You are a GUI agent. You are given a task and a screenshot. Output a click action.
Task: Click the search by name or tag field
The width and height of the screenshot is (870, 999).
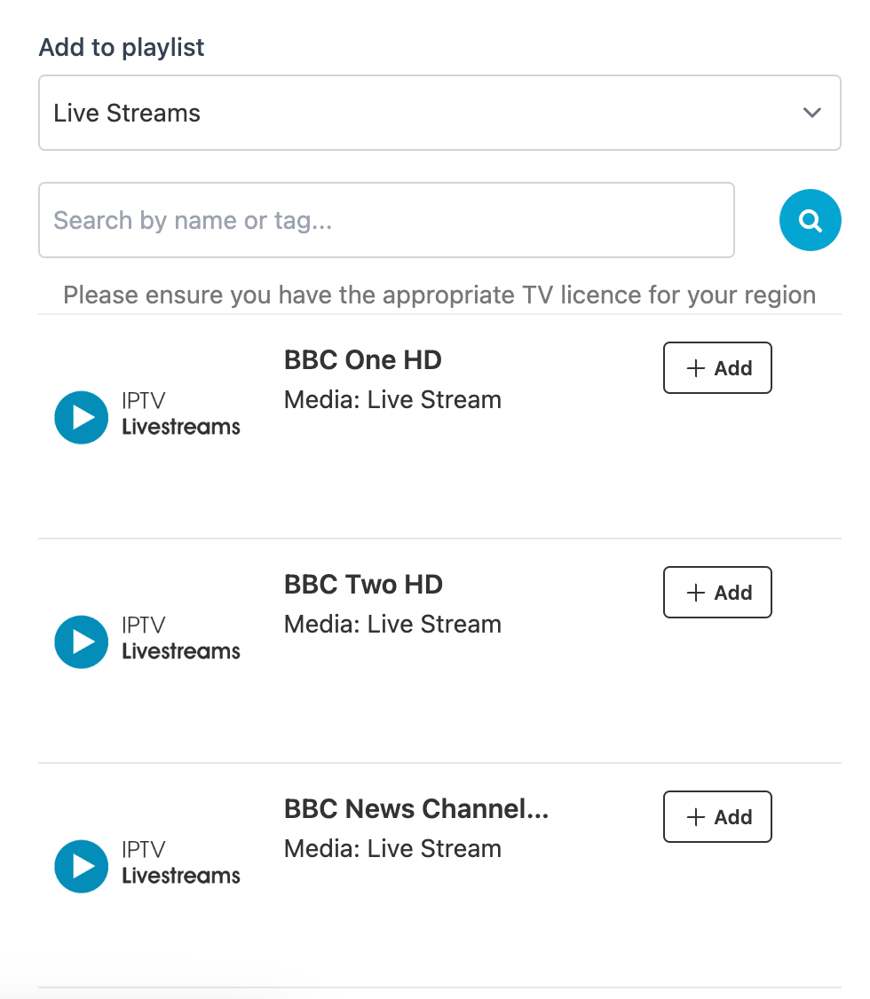coord(386,220)
